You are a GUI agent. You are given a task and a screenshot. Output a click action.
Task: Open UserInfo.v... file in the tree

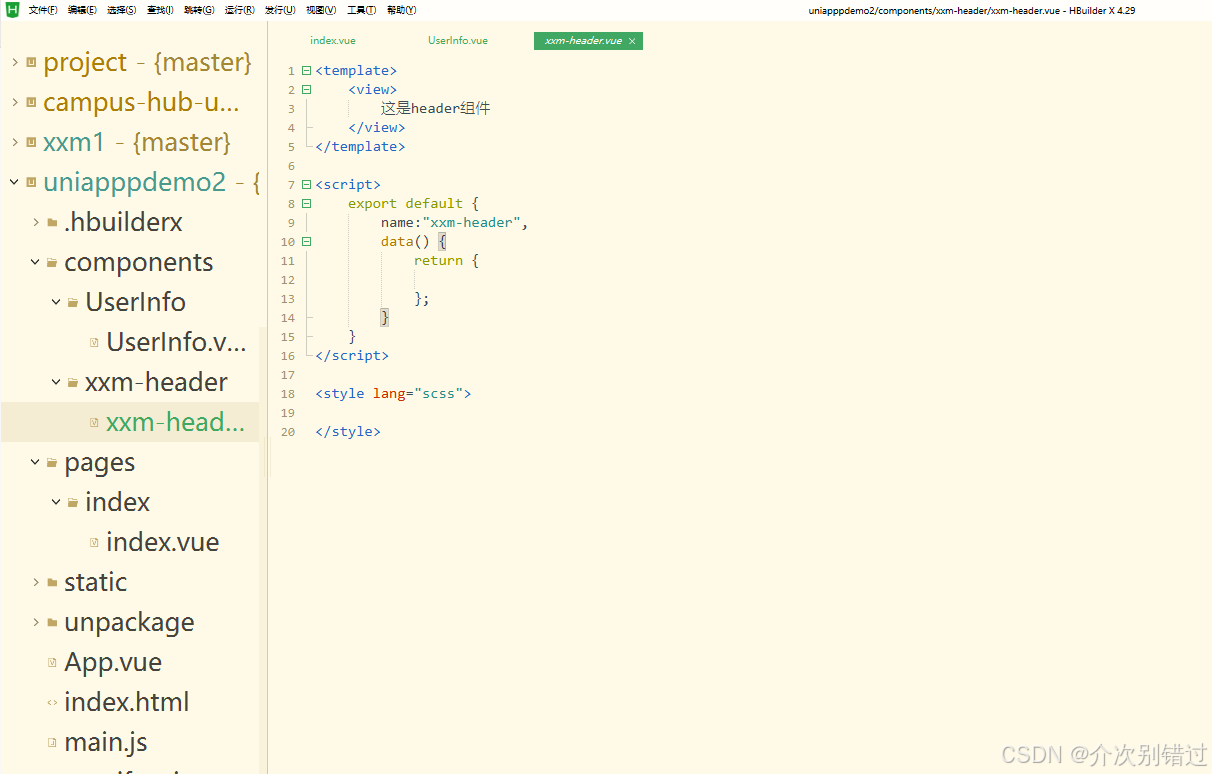[x=176, y=342]
